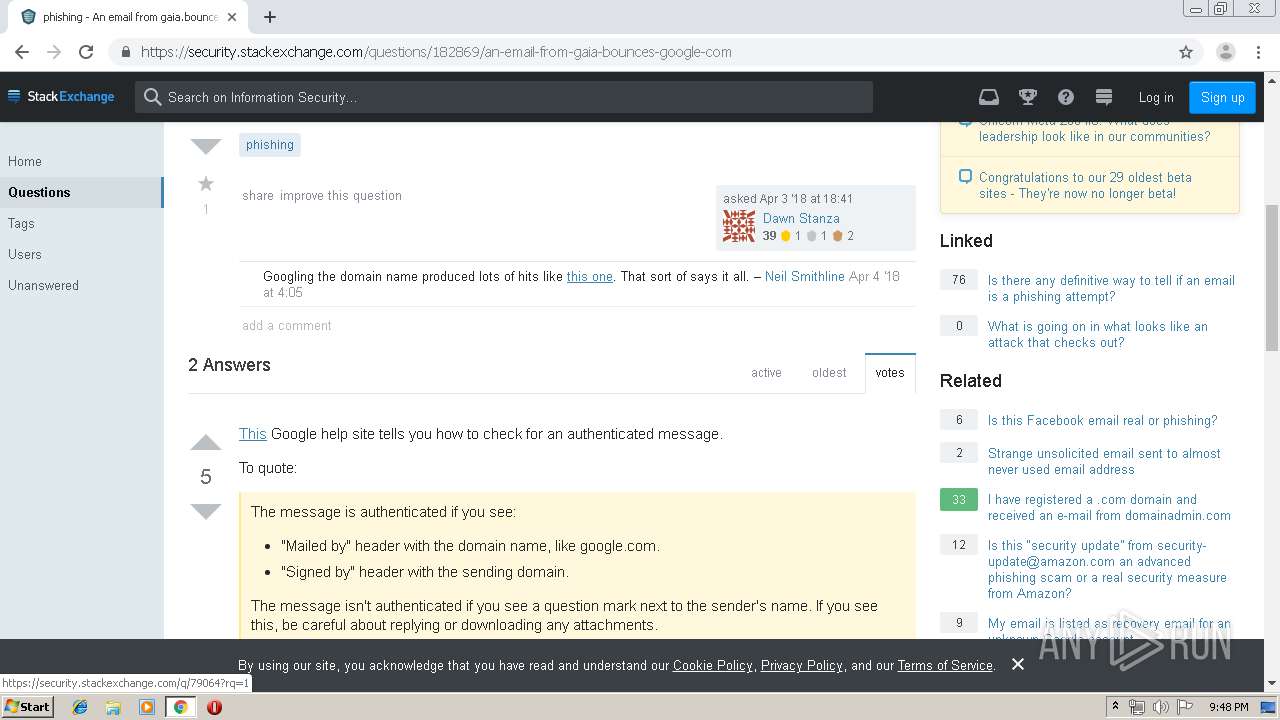Image resolution: width=1280 pixels, height=720 pixels.
Task: Open 'Is this Facebook email real or phishing?'
Action: point(1103,420)
